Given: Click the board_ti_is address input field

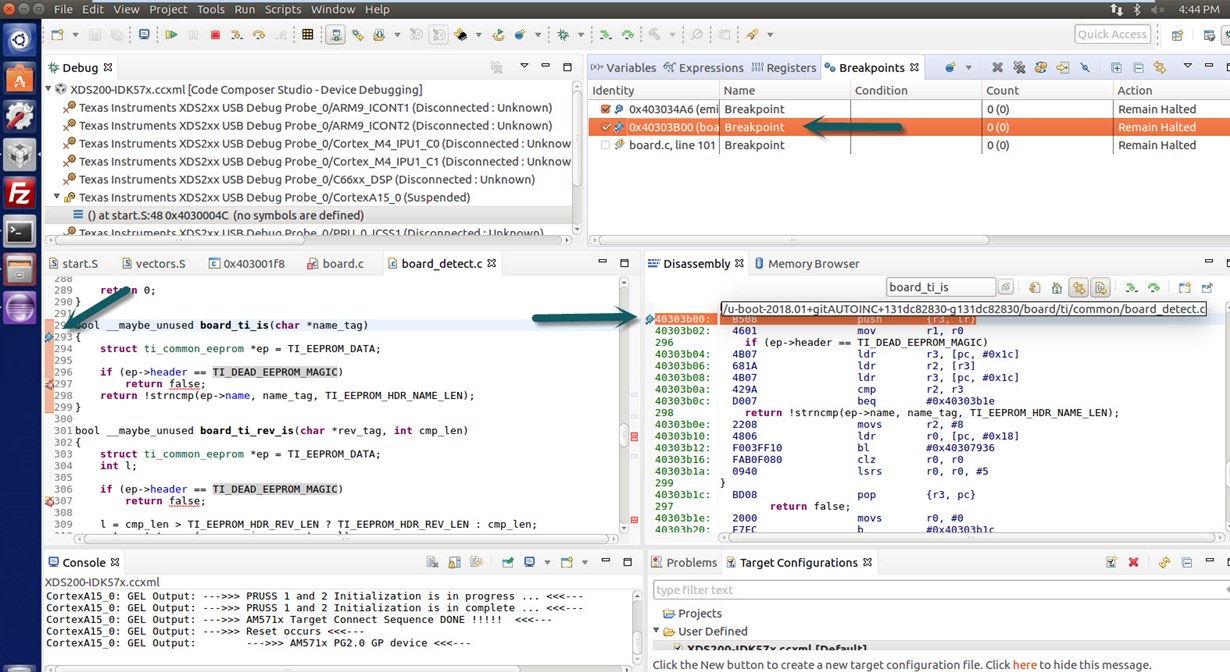Looking at the screenshot, I should coord(940,288).
